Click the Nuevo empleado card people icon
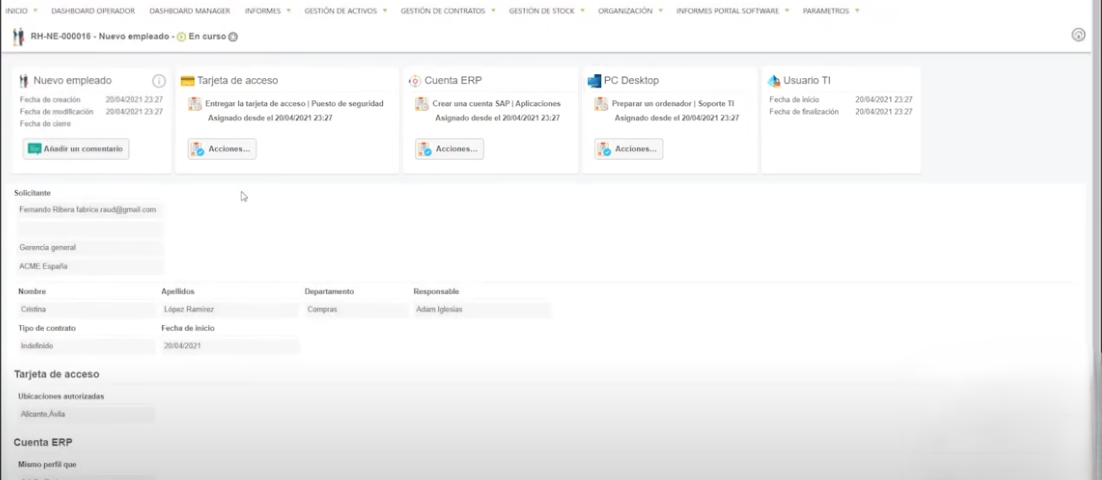1102x480 pixels. [x=24, y=81]
